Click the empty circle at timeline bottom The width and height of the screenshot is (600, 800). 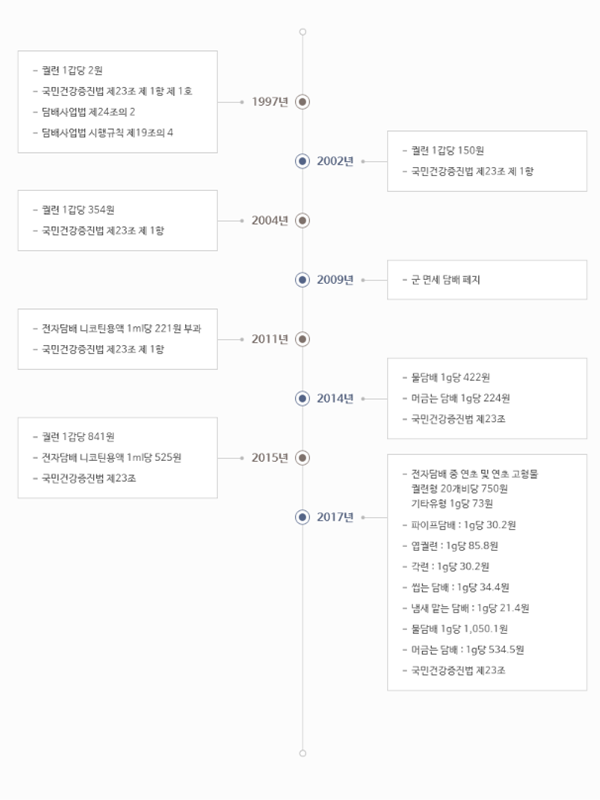point(303,753)
